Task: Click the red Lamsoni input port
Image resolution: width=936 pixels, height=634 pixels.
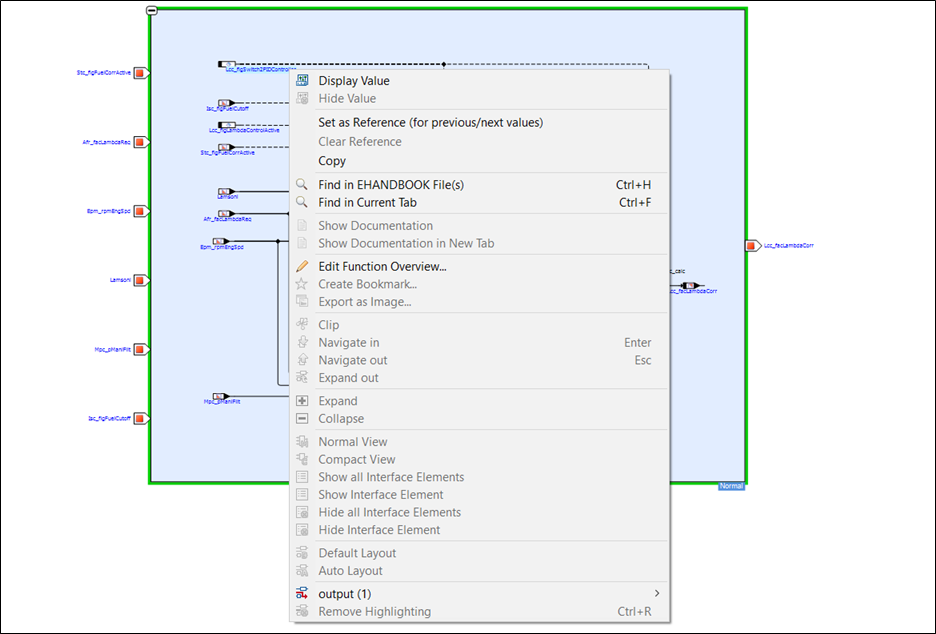Action: 139,280
